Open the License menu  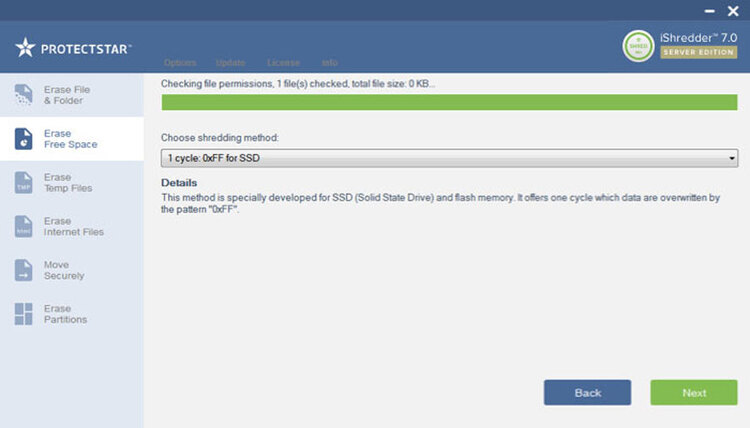(x=283, y=63)
